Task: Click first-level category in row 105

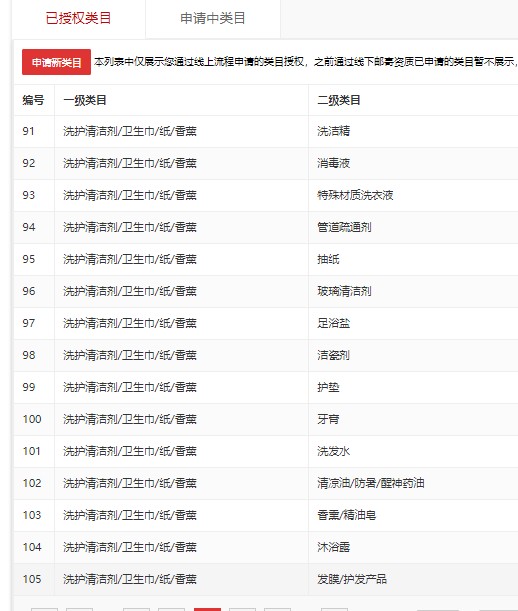Action: coord(130,579)
